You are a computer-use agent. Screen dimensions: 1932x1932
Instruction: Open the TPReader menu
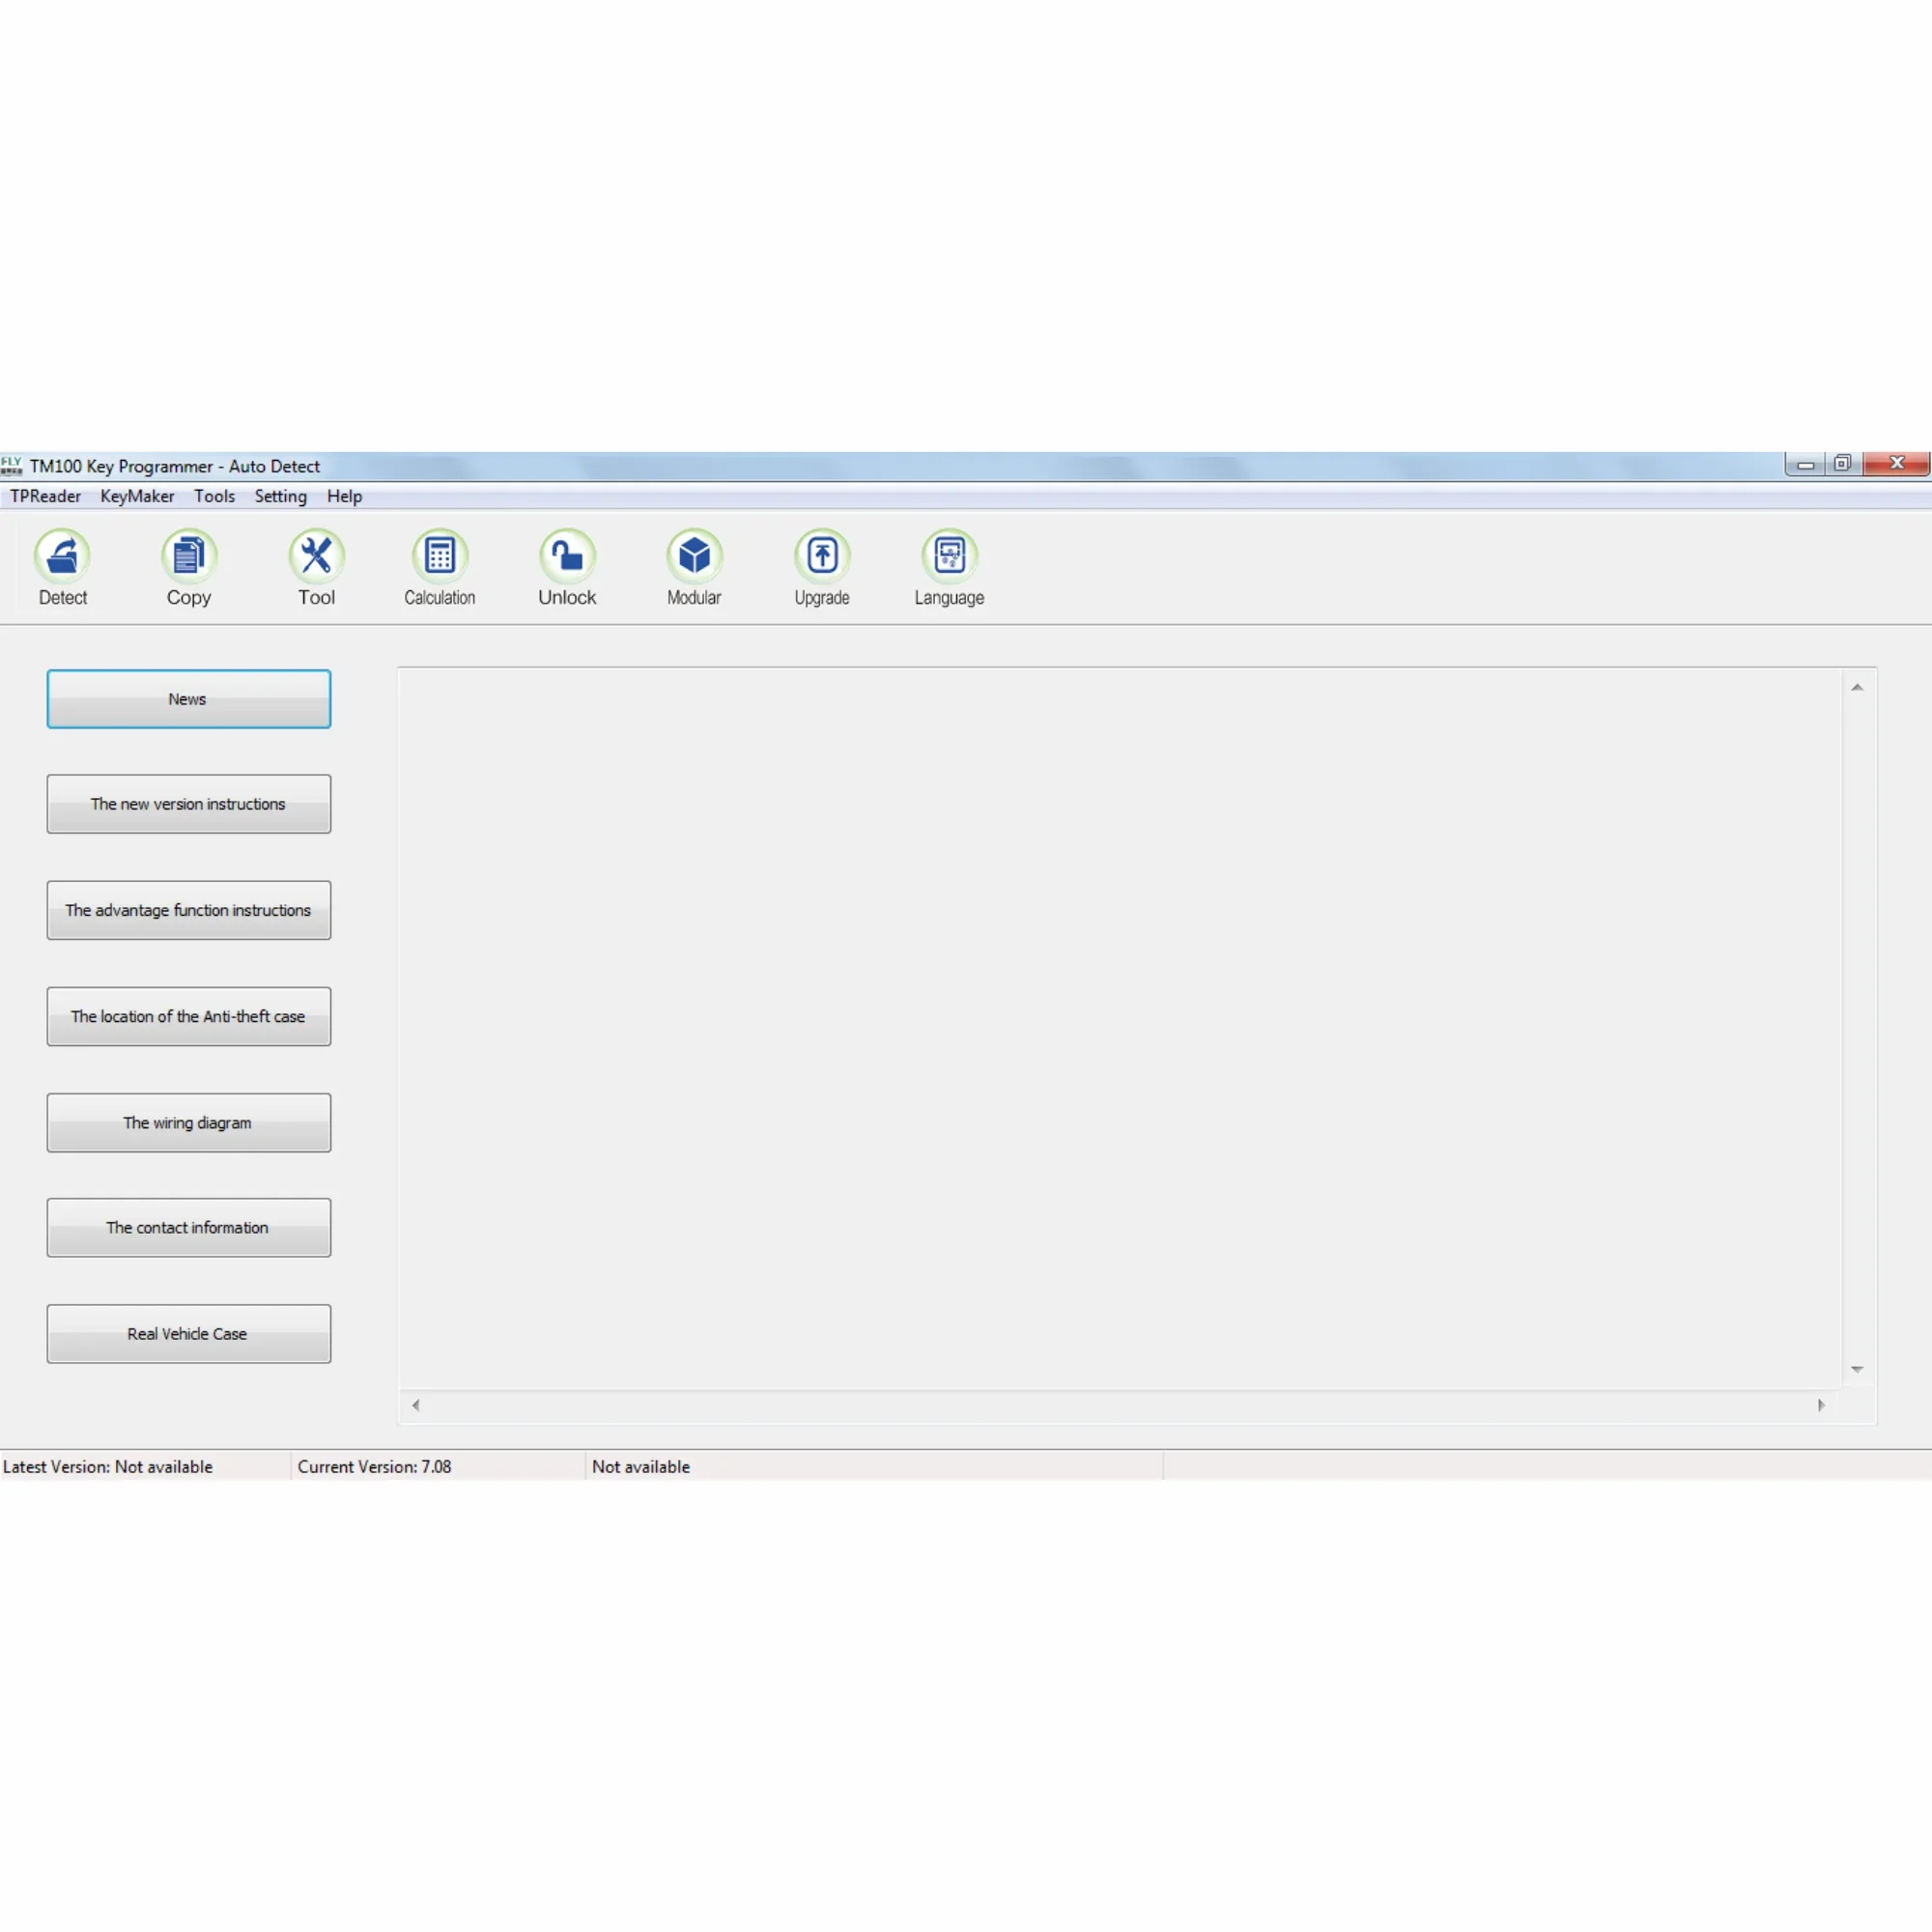tap(45, 496)
